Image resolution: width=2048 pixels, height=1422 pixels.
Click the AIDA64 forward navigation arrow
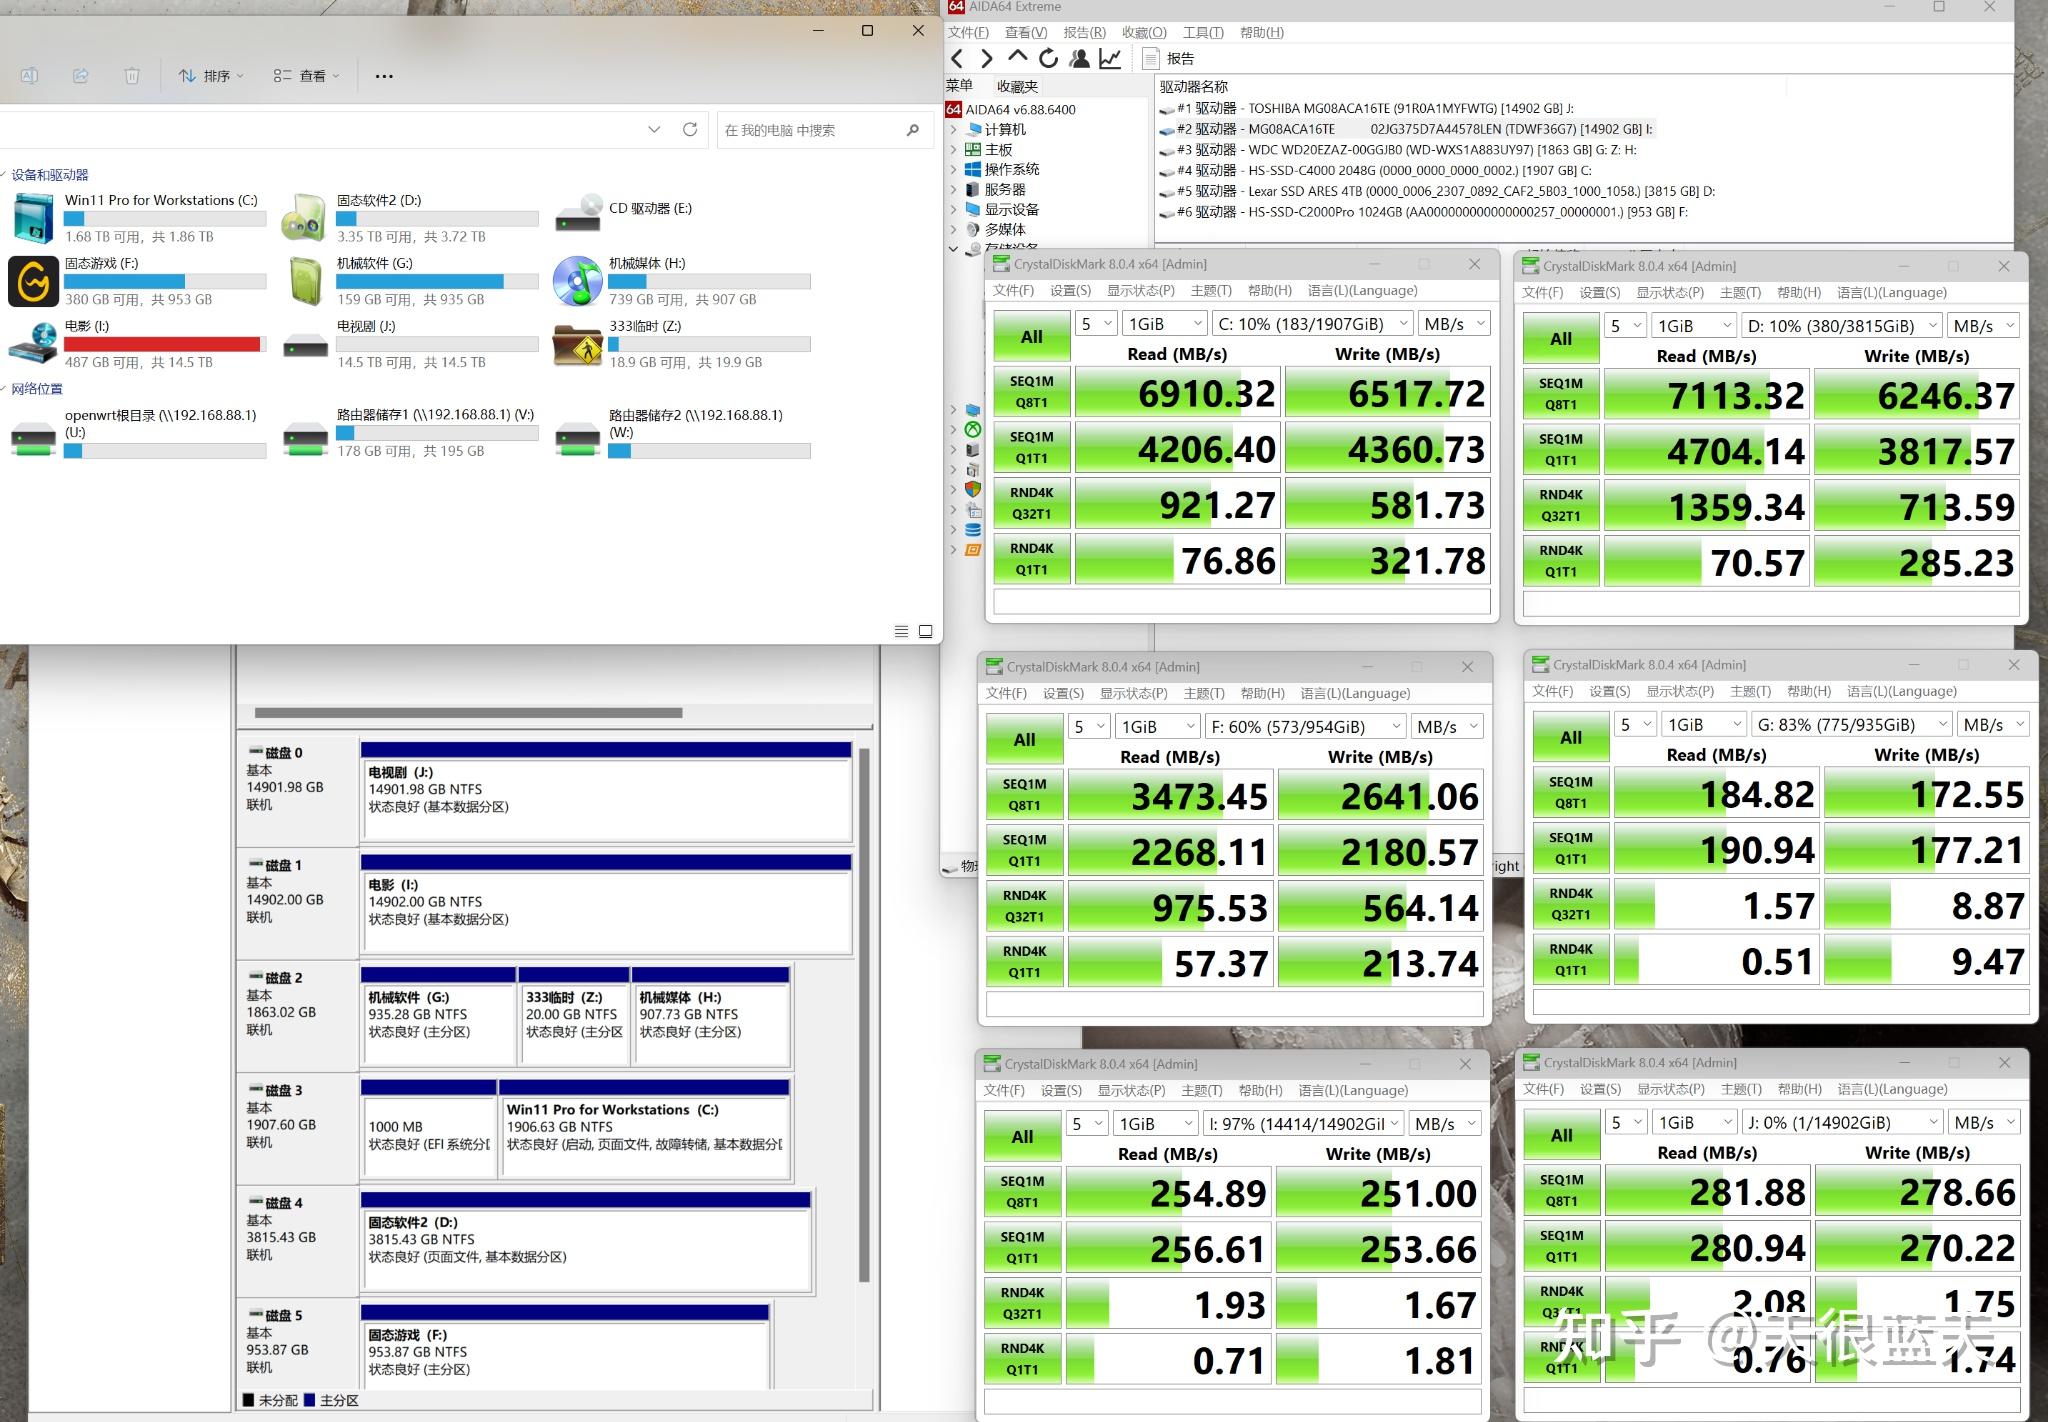click(988, 59)
